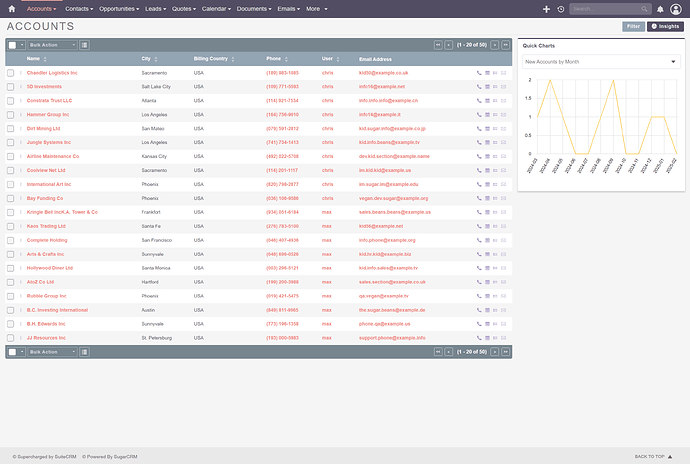This screenshot has width=690, height=464.
Task: Log a call for Chandler Logistics Inc
Action: (x=479, y=73)
